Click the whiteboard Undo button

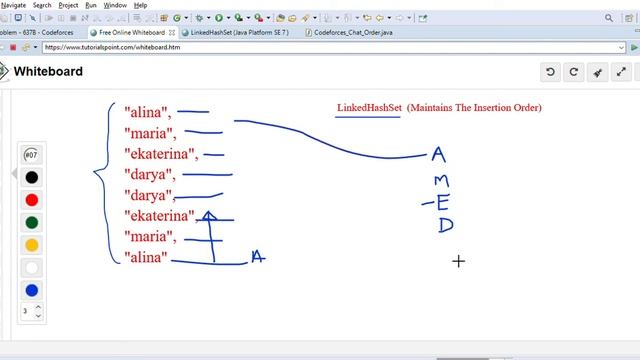(x=550, y=72)
